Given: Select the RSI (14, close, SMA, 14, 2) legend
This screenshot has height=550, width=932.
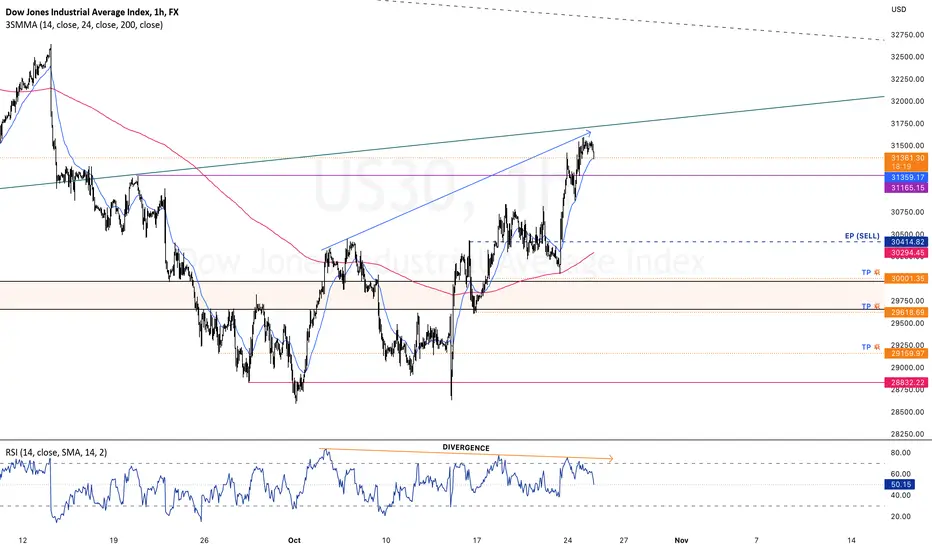Looking at the screenshot, I should (56, 452).
